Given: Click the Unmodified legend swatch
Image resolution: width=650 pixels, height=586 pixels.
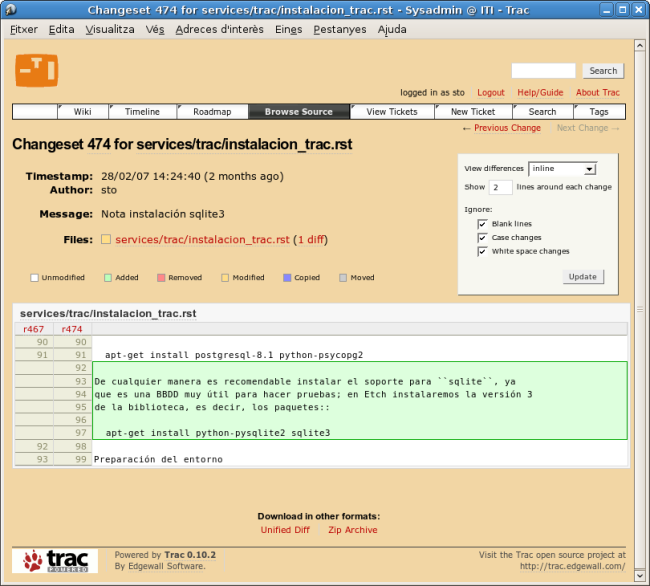Looking at the screenshot, I should (x=34, y=278).
